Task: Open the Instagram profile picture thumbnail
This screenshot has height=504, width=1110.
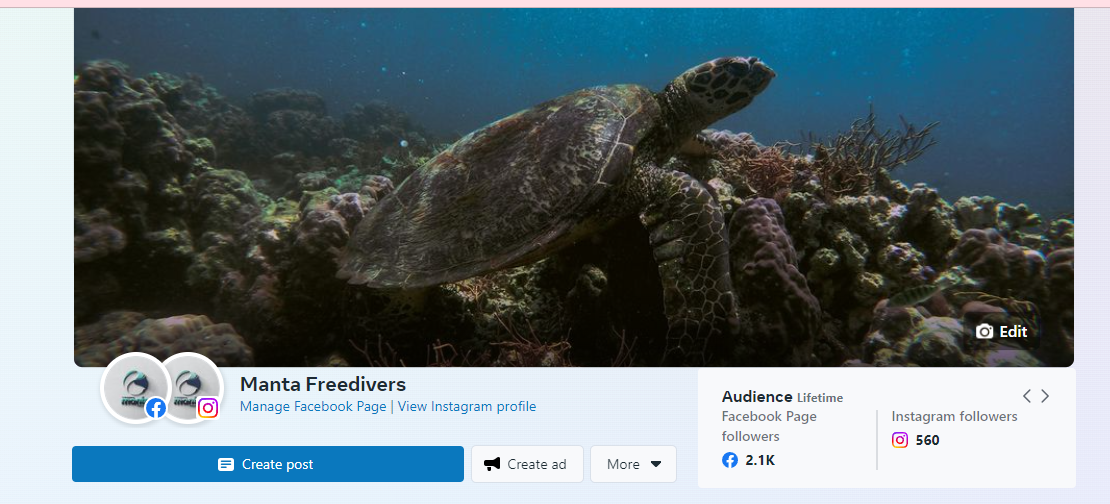Action: tap(189, 387)
